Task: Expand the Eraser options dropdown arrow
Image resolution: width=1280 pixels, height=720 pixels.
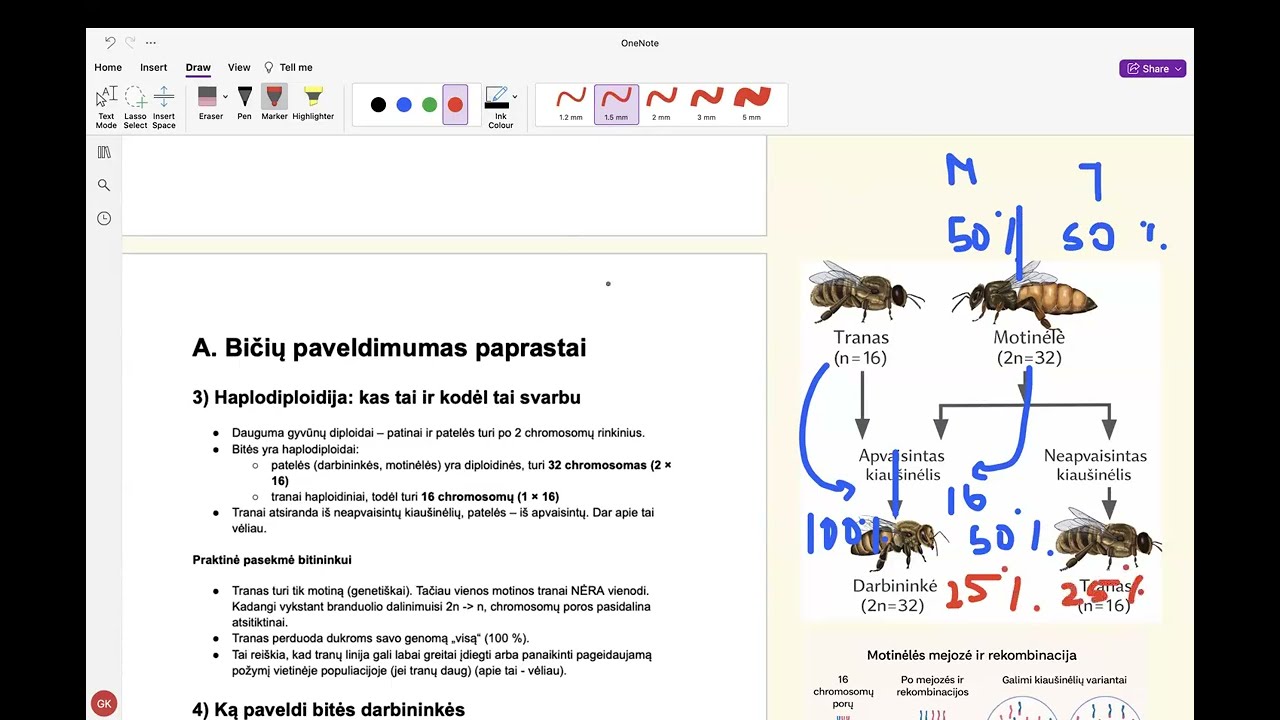Action: 225,97
